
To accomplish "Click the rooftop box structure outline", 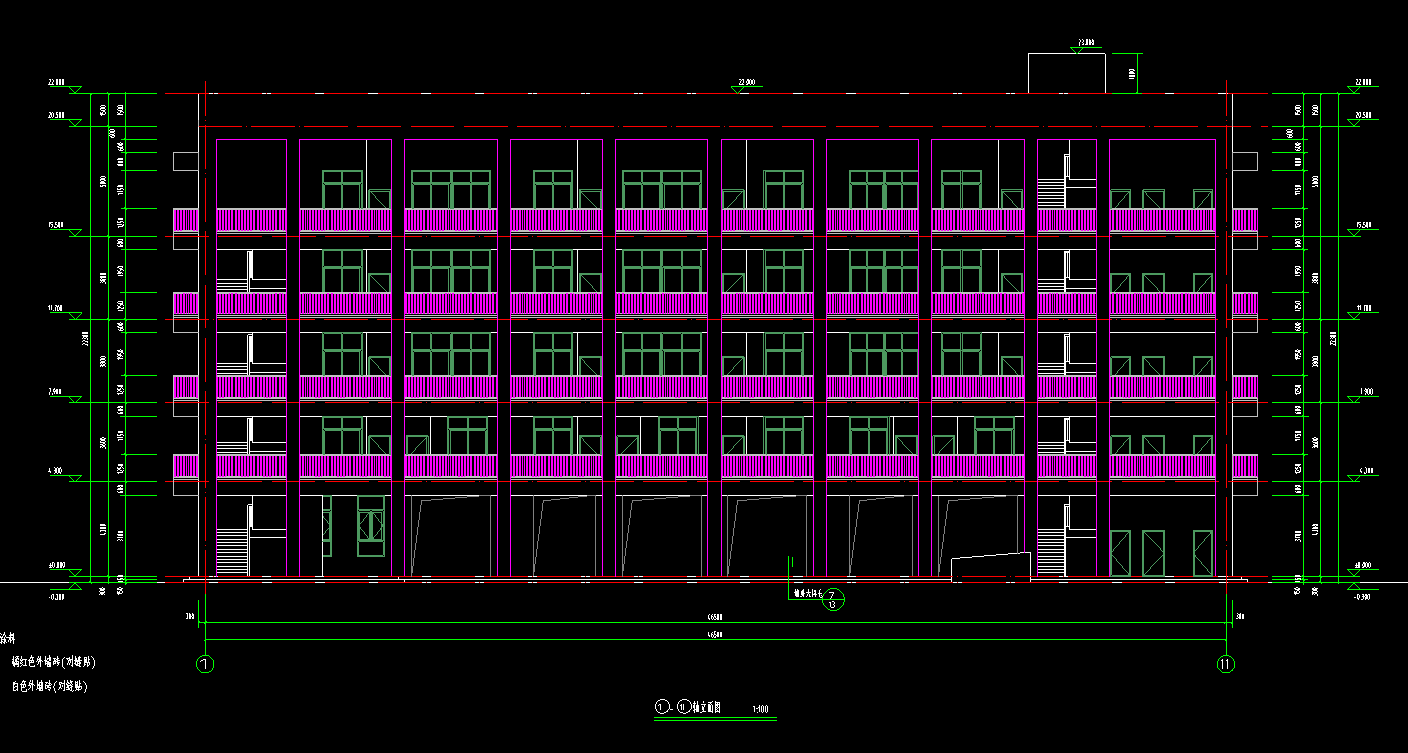I will pyautogui.click(x=1067, y=73).
